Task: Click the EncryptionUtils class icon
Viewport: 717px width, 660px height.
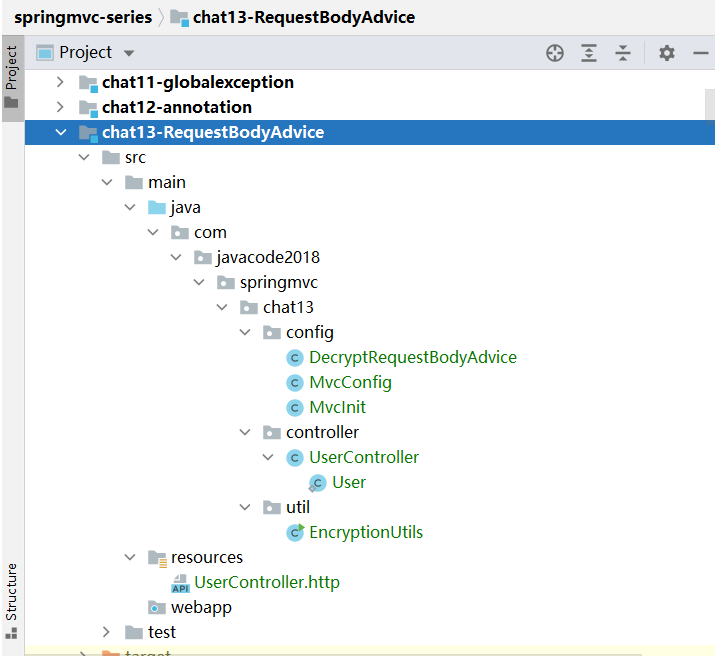Action: [295, 532]
